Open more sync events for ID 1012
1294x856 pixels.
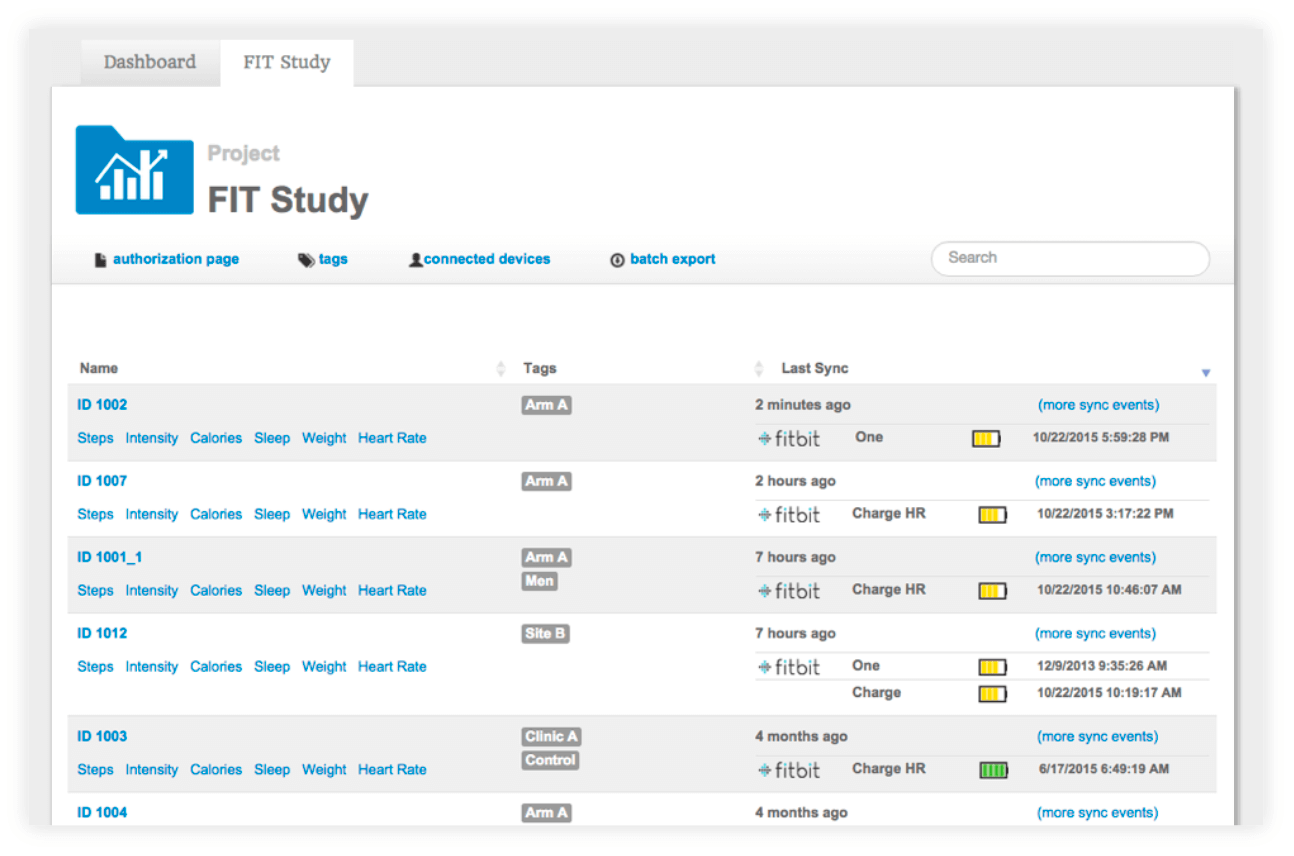[x=1097, y=633]
